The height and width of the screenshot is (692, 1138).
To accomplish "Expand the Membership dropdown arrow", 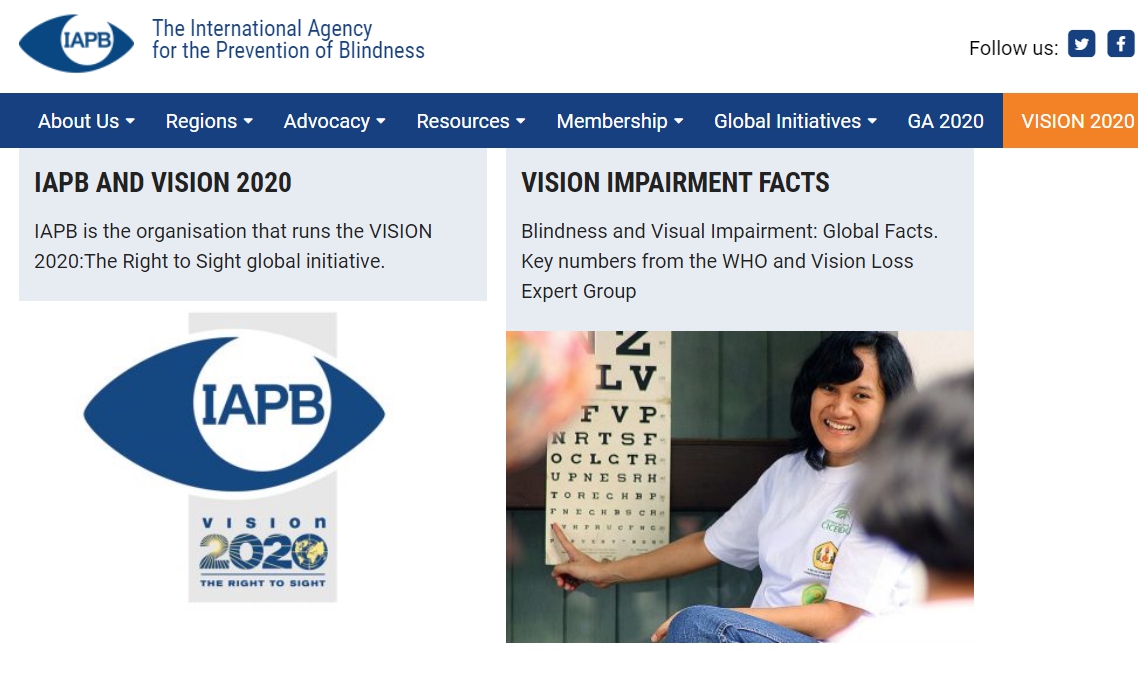I will click(679, 121).
